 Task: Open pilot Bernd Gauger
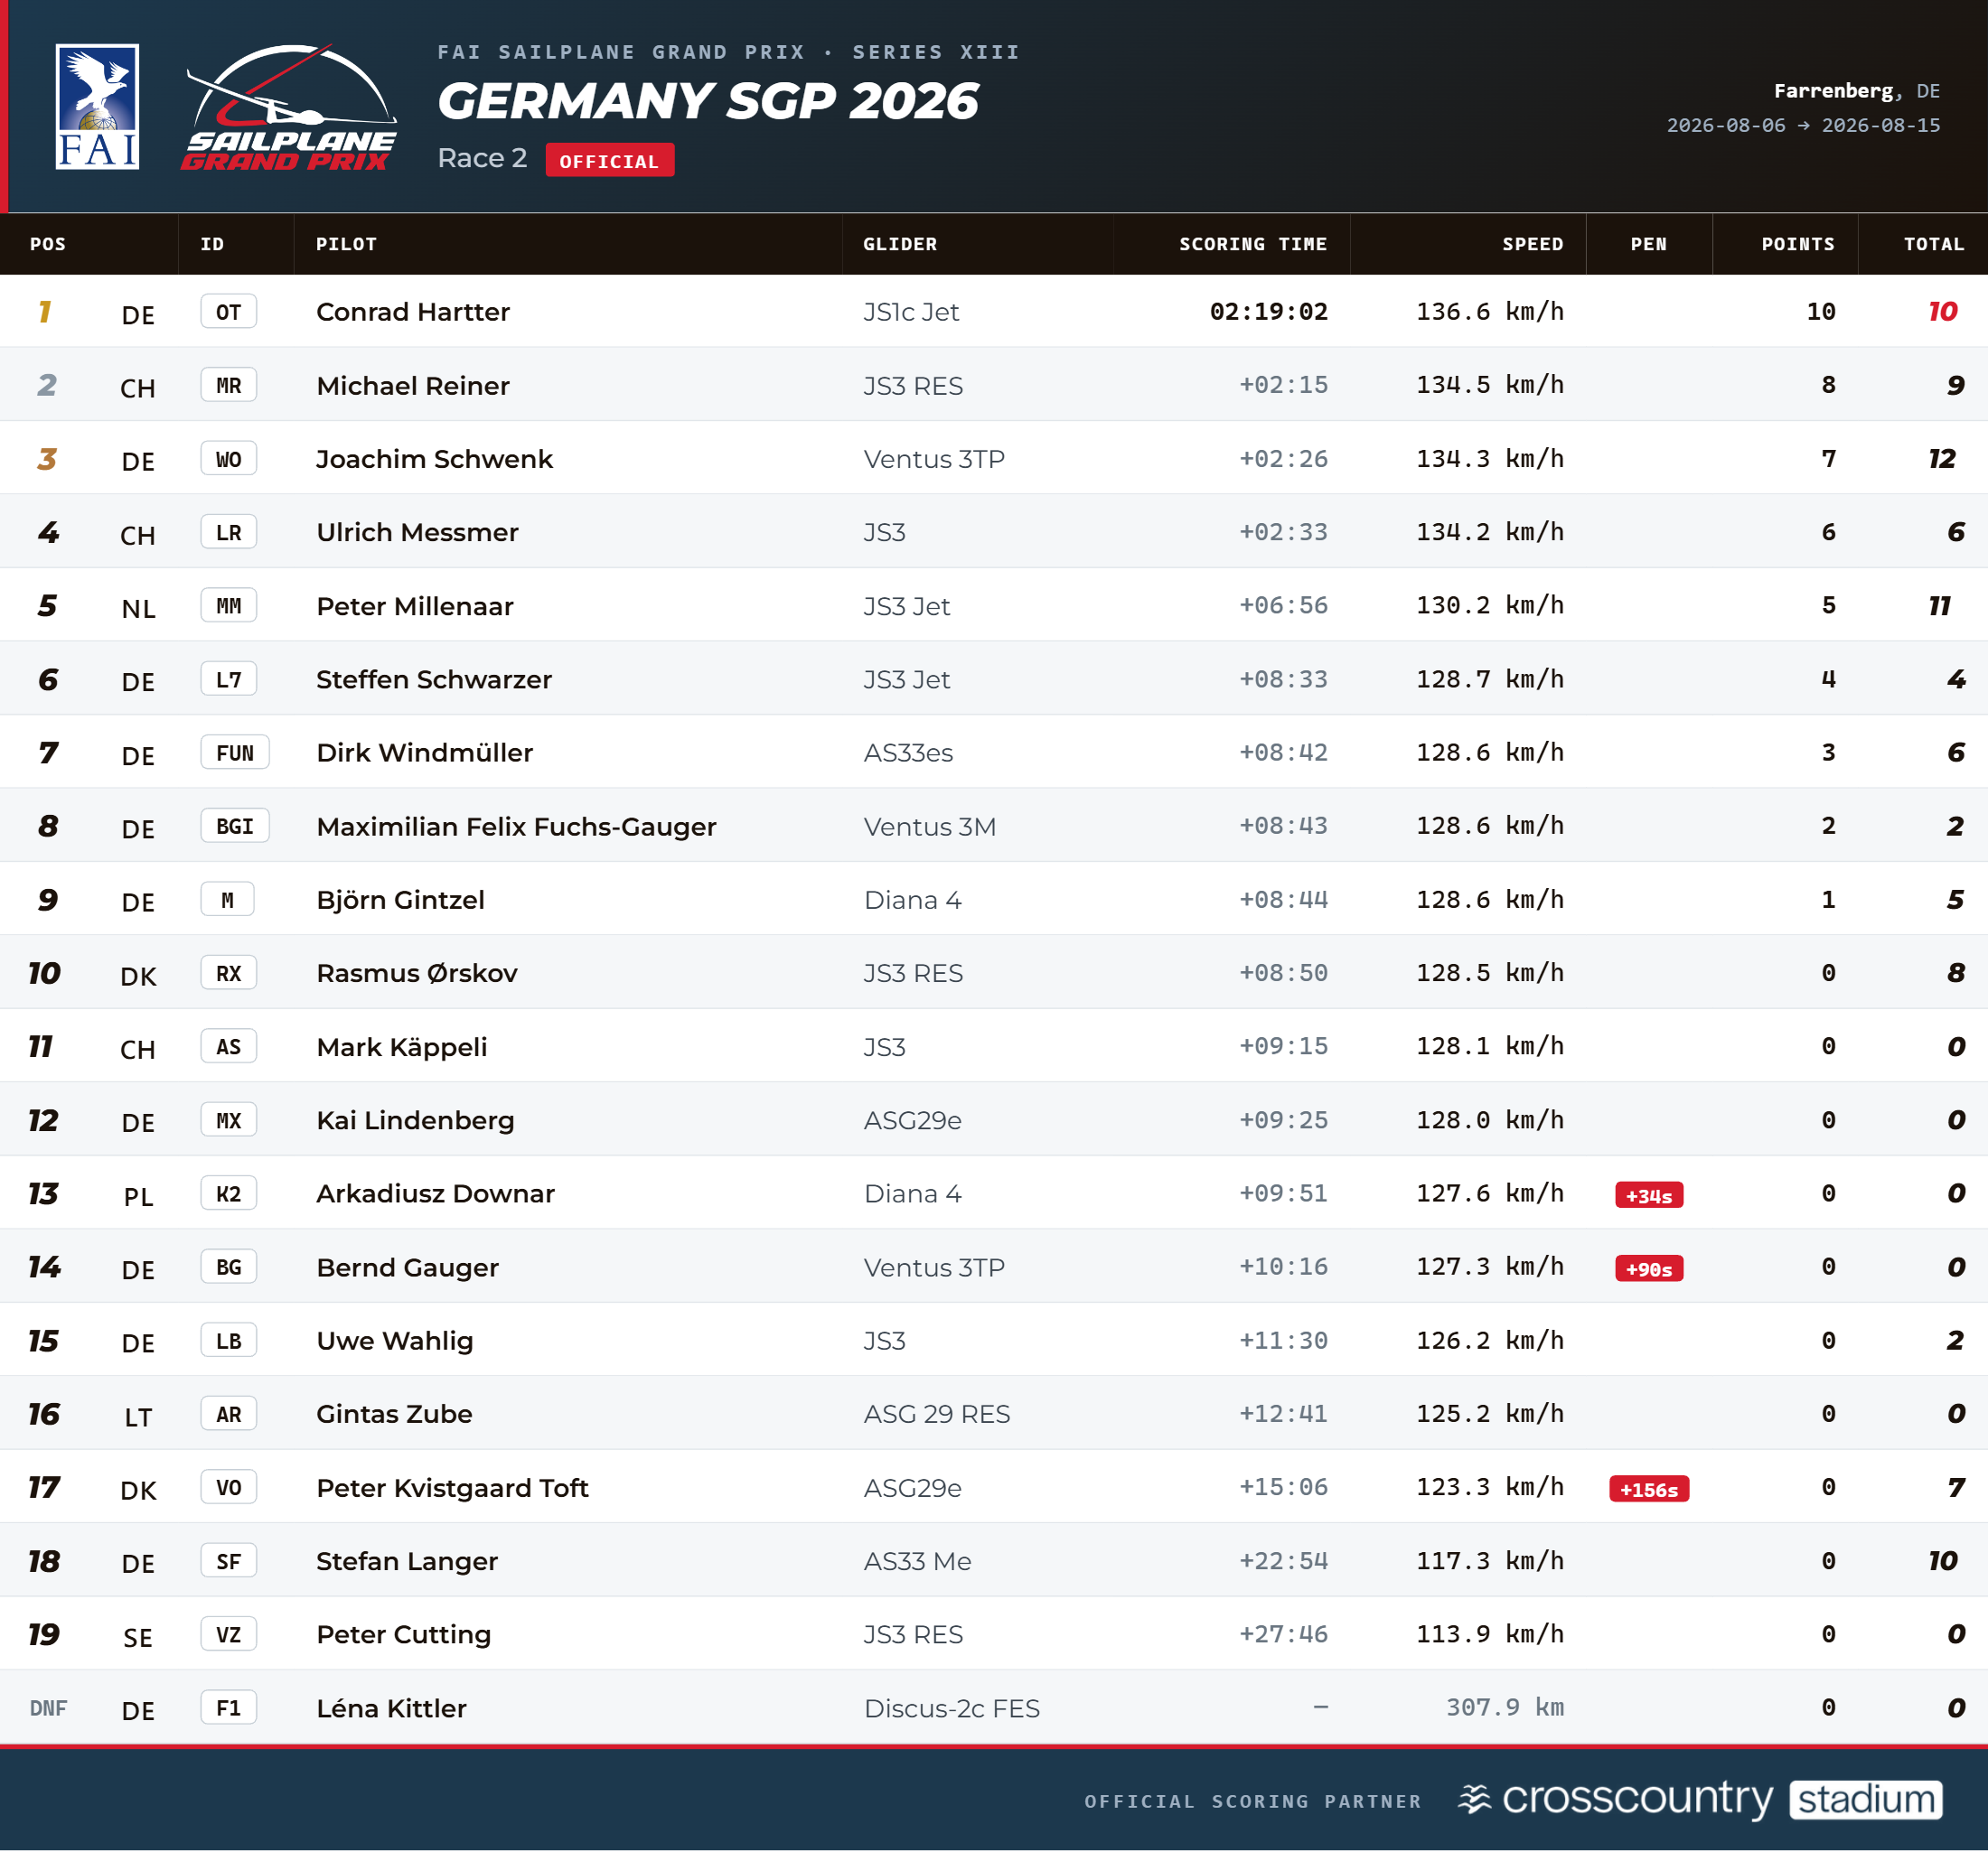[407, 1268]
